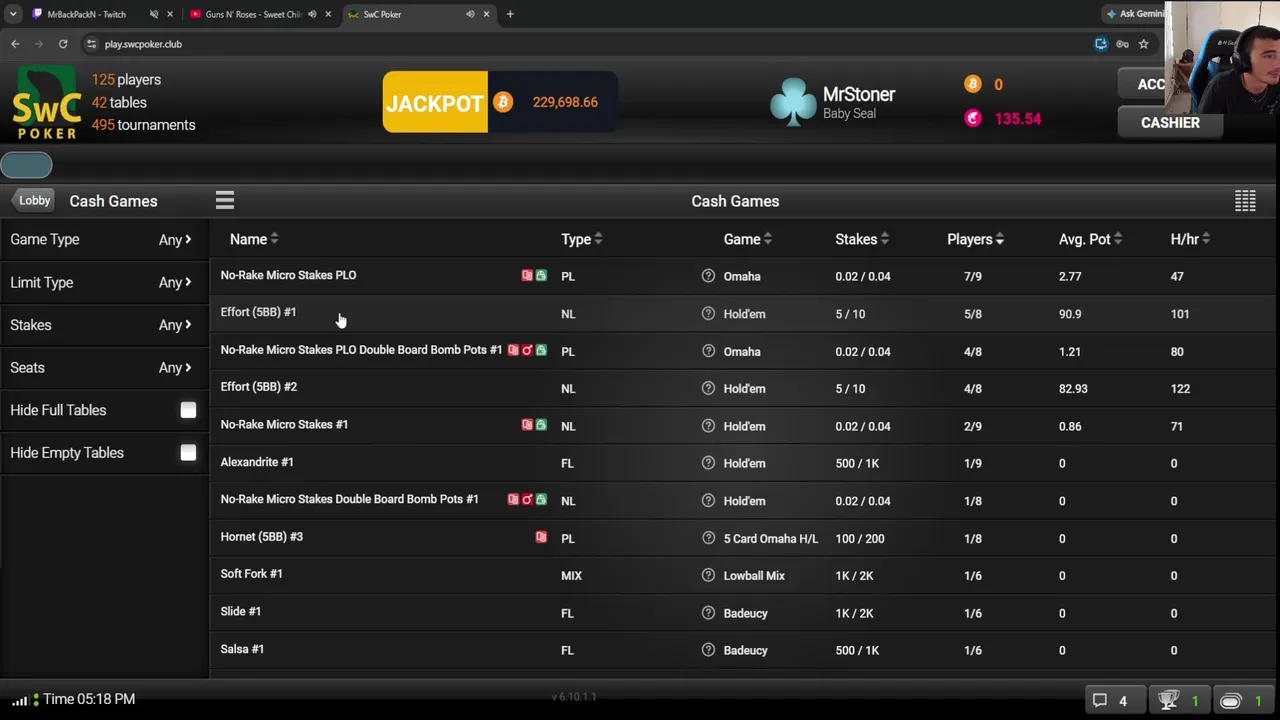The height and width of the screenshot is (720, 1280).
Task: Open the tournaments trophy icon
Action: 1168,701
